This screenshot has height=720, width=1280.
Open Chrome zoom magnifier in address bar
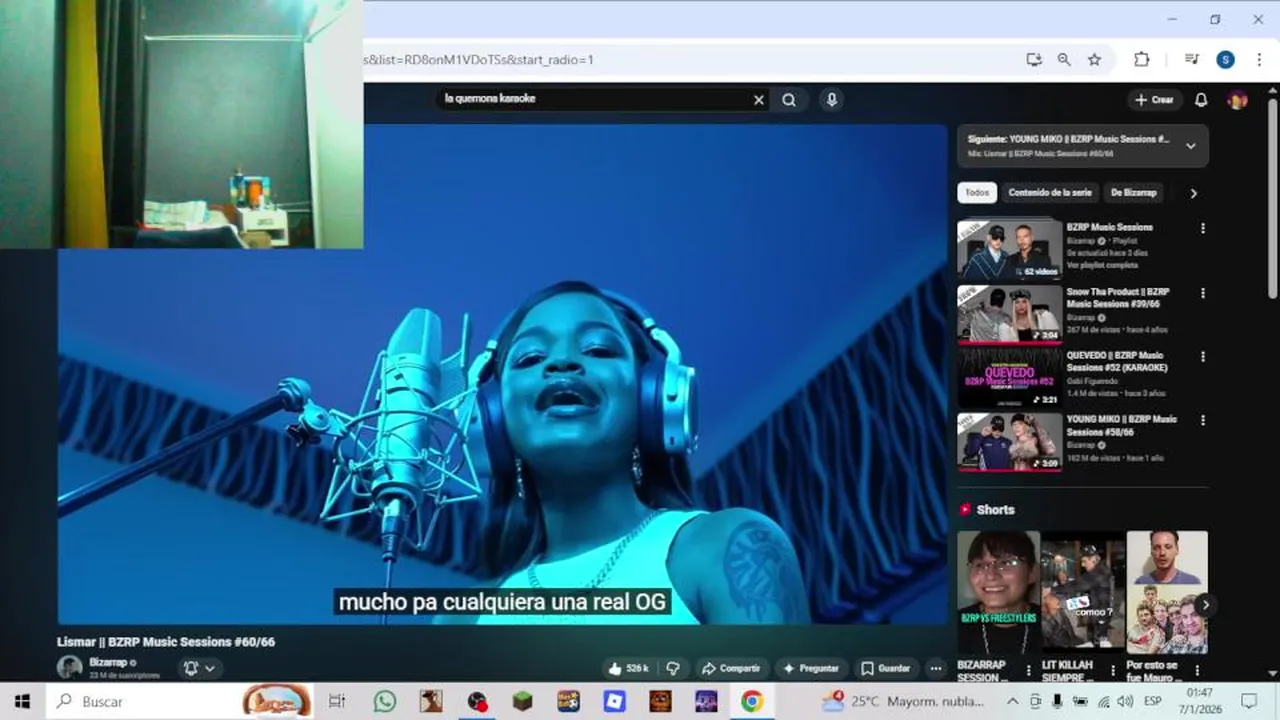[1064, 60]
